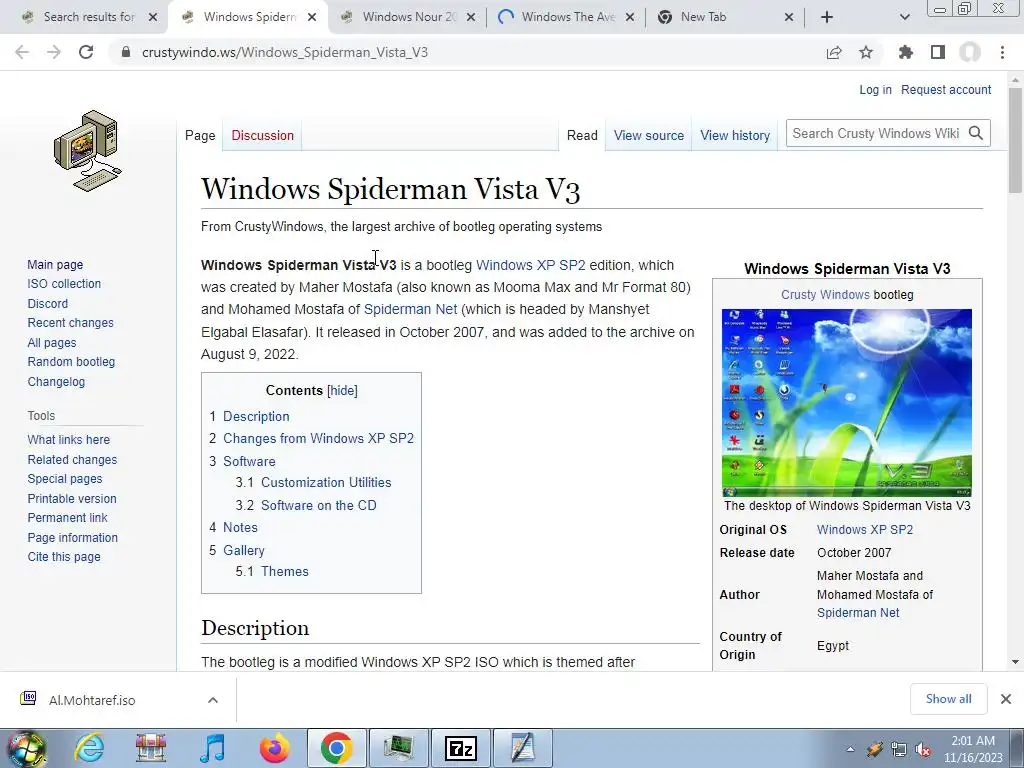Viewport: 1024px width, 768px height.
Task: Switch to the New Tab tab
Action: (x=703, y=17)
